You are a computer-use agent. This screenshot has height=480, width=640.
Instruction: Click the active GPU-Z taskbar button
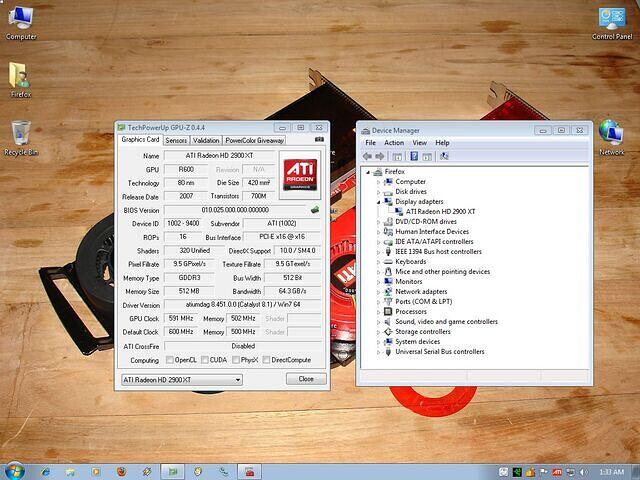click(173, 472)
